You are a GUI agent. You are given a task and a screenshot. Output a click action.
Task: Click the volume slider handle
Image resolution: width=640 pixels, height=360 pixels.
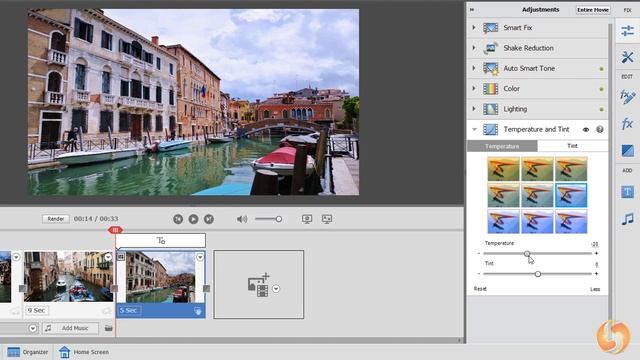(x=279, y=219)
